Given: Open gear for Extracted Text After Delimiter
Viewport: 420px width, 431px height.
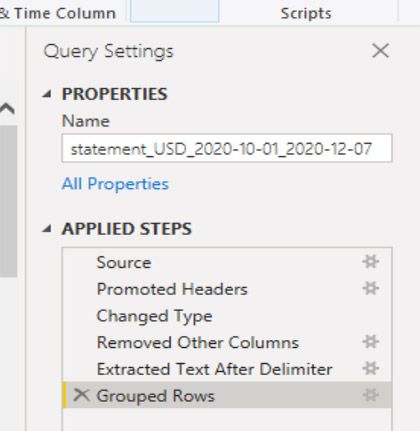Looking at the screenshot, I should point(370,369).
